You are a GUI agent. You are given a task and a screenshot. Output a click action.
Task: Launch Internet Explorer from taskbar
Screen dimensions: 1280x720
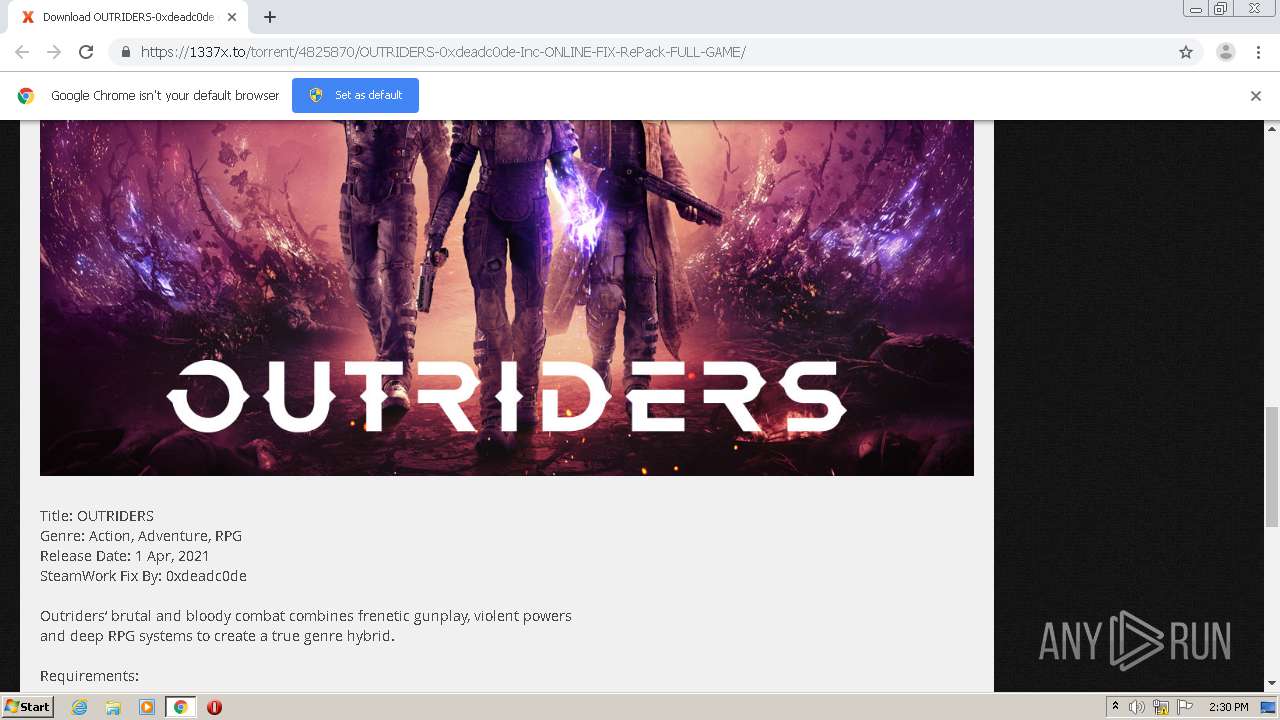point(79,707)
